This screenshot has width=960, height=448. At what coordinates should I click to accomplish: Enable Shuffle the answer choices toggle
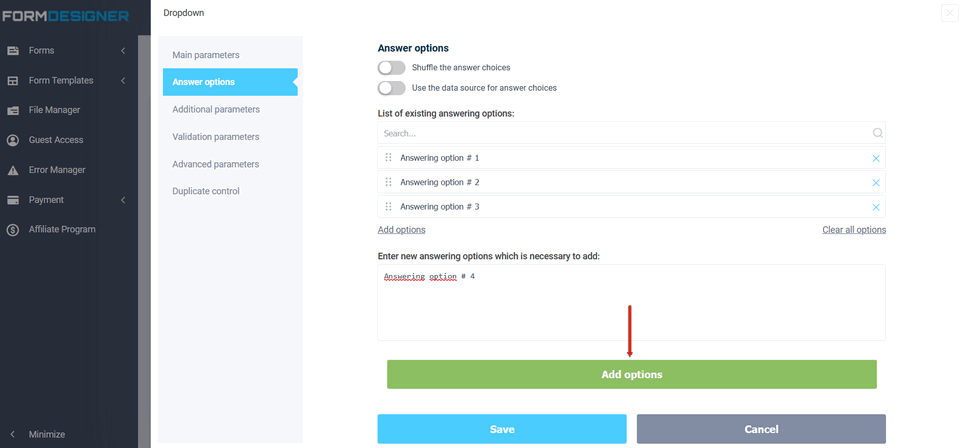(391, 68)
